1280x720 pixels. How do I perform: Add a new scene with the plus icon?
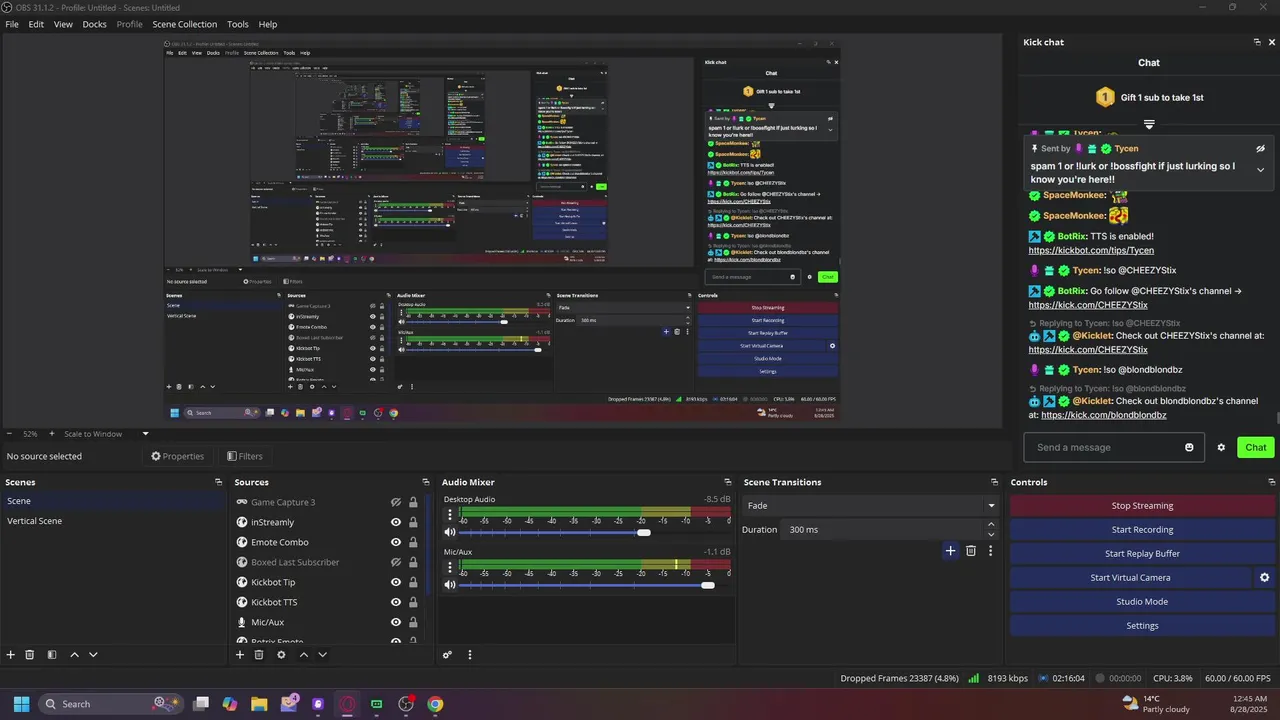coord(11,655)
